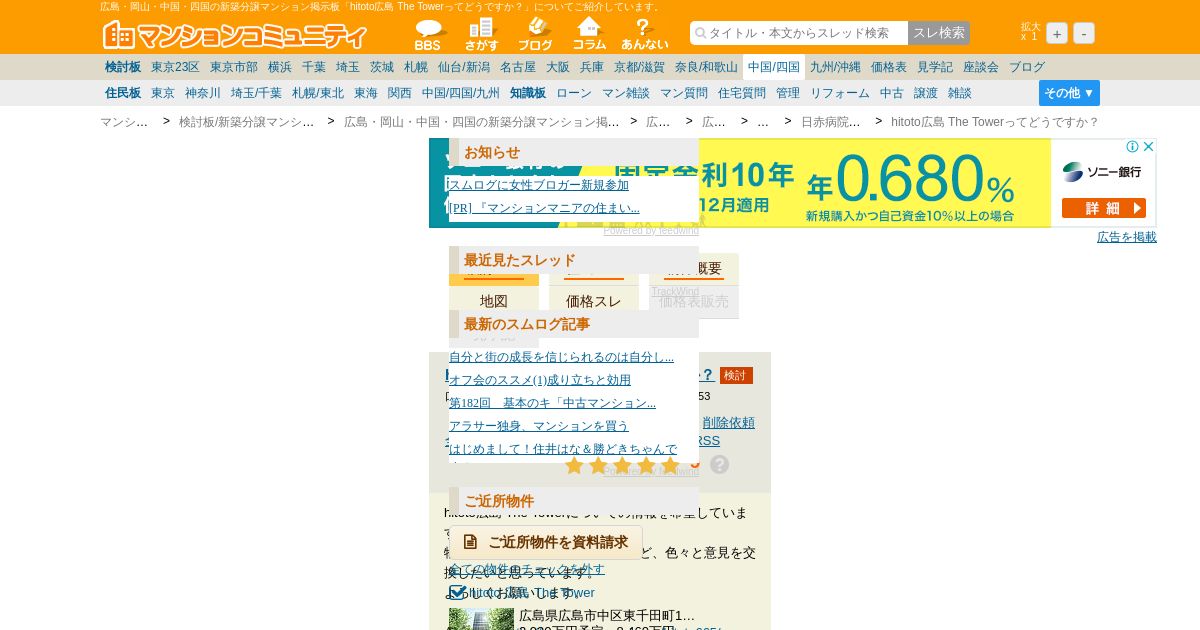The width and height of the screenshot is (1200, 630).
Task: Open the リフォーム link
Action: pyautogui.click(x=840, y=93)
